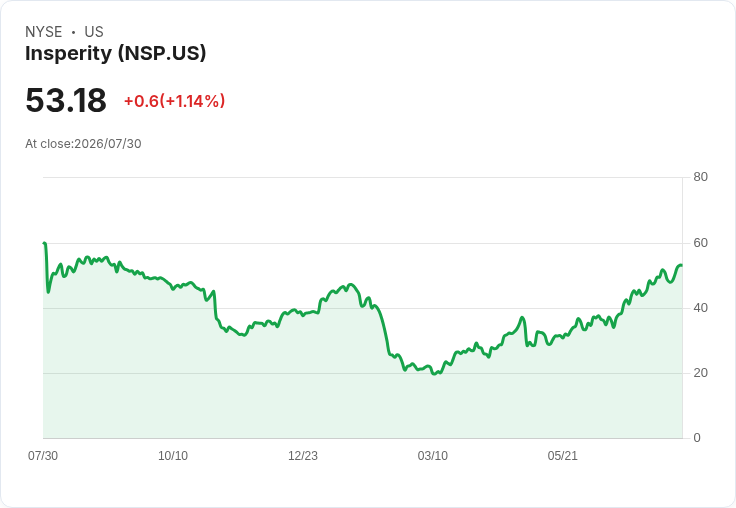This screenshot has width=736, height=508.
Task: Click the chart's lowest point near 03/10
Action: 434,374
